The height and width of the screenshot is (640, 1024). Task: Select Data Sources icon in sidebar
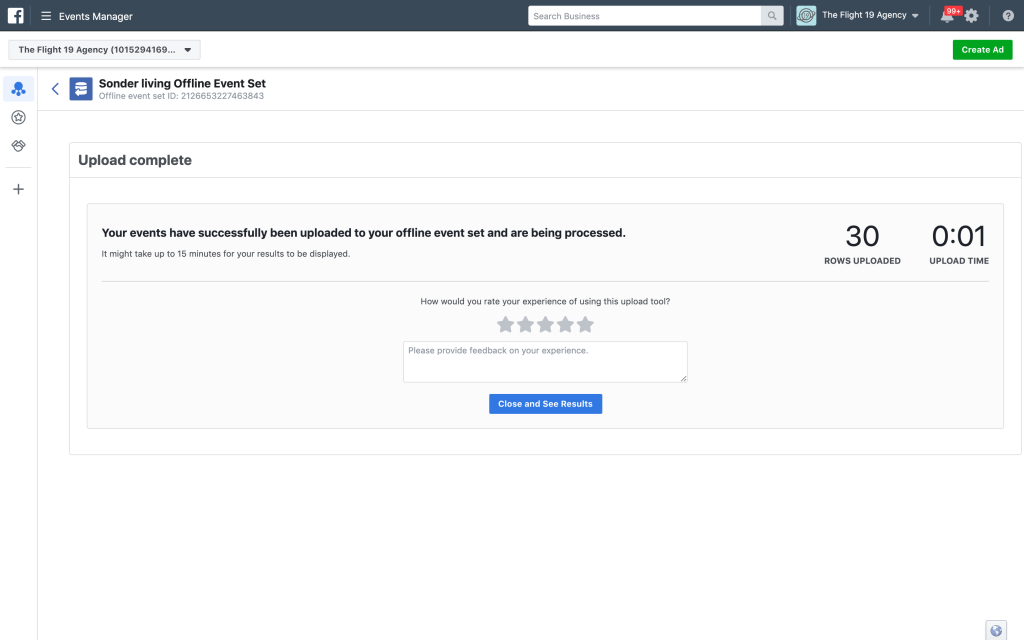[x=18, y=89]
